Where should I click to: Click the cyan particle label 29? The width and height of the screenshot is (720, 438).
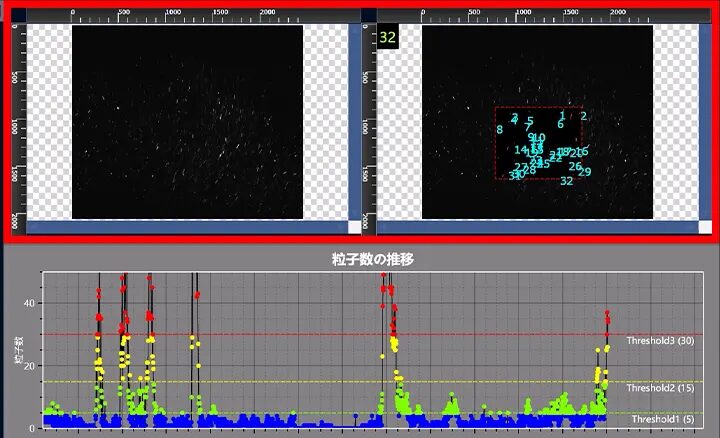click(585, 172)
